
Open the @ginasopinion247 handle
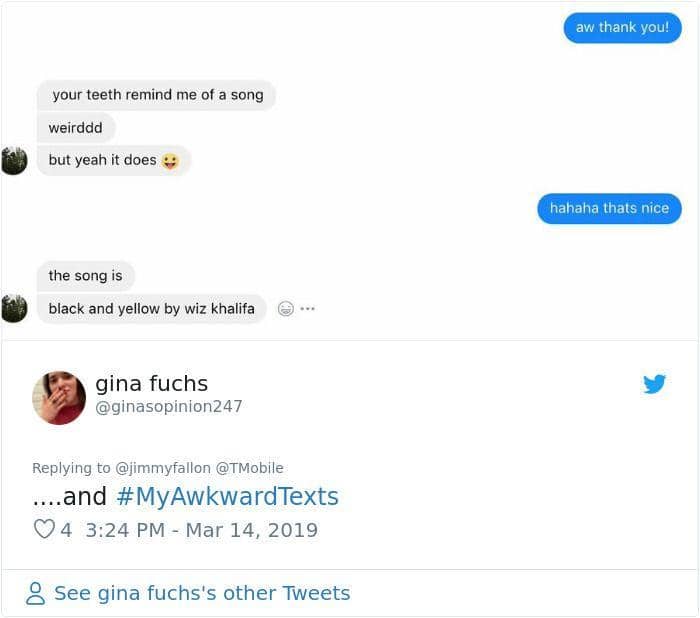pos(168,406)
